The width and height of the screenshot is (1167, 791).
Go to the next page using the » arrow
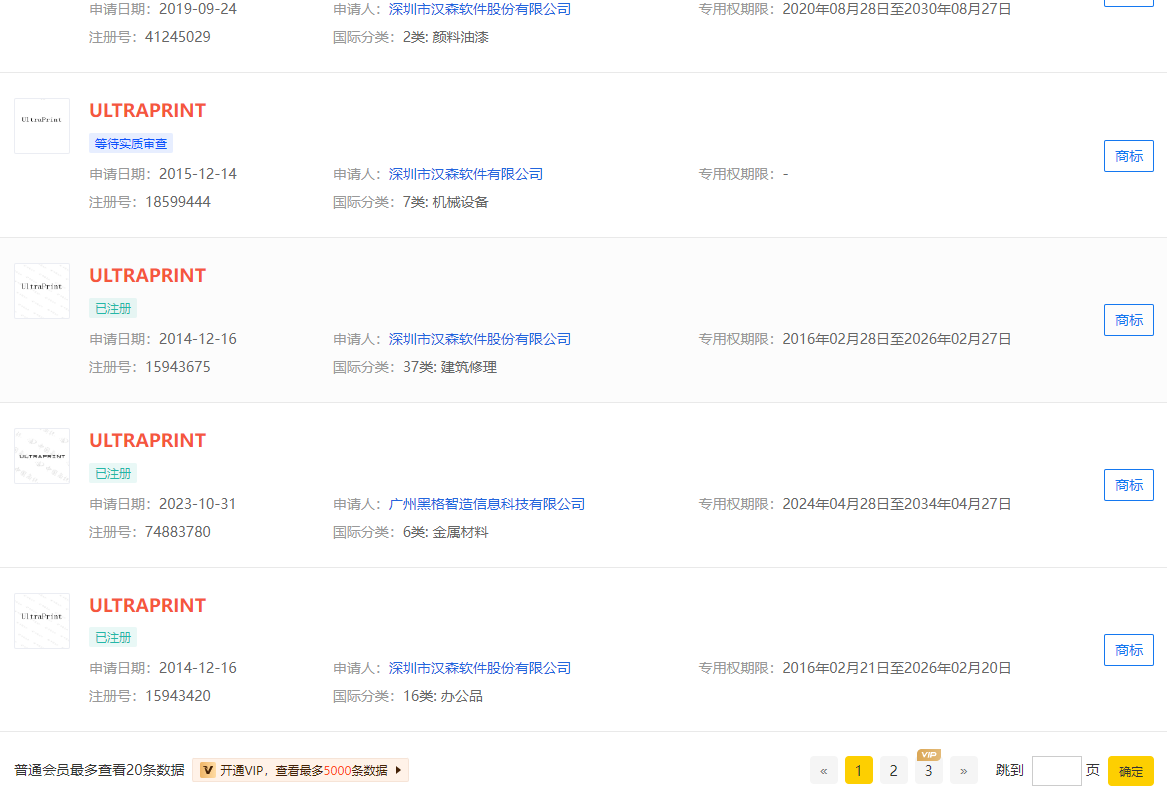point(963,770)
